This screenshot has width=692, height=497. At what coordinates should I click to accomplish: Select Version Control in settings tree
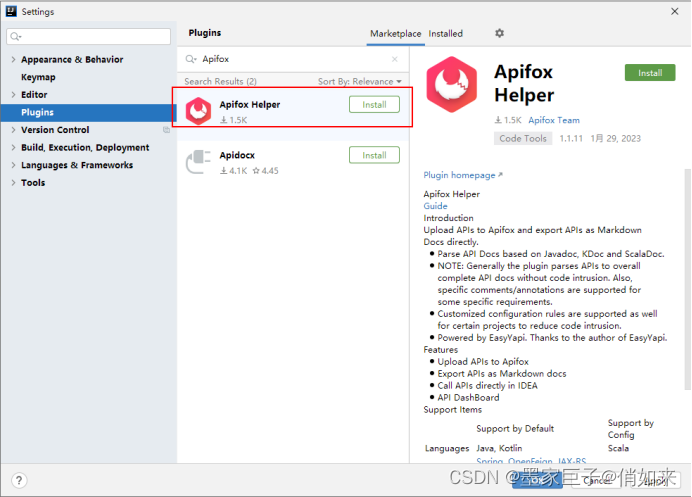55,130
